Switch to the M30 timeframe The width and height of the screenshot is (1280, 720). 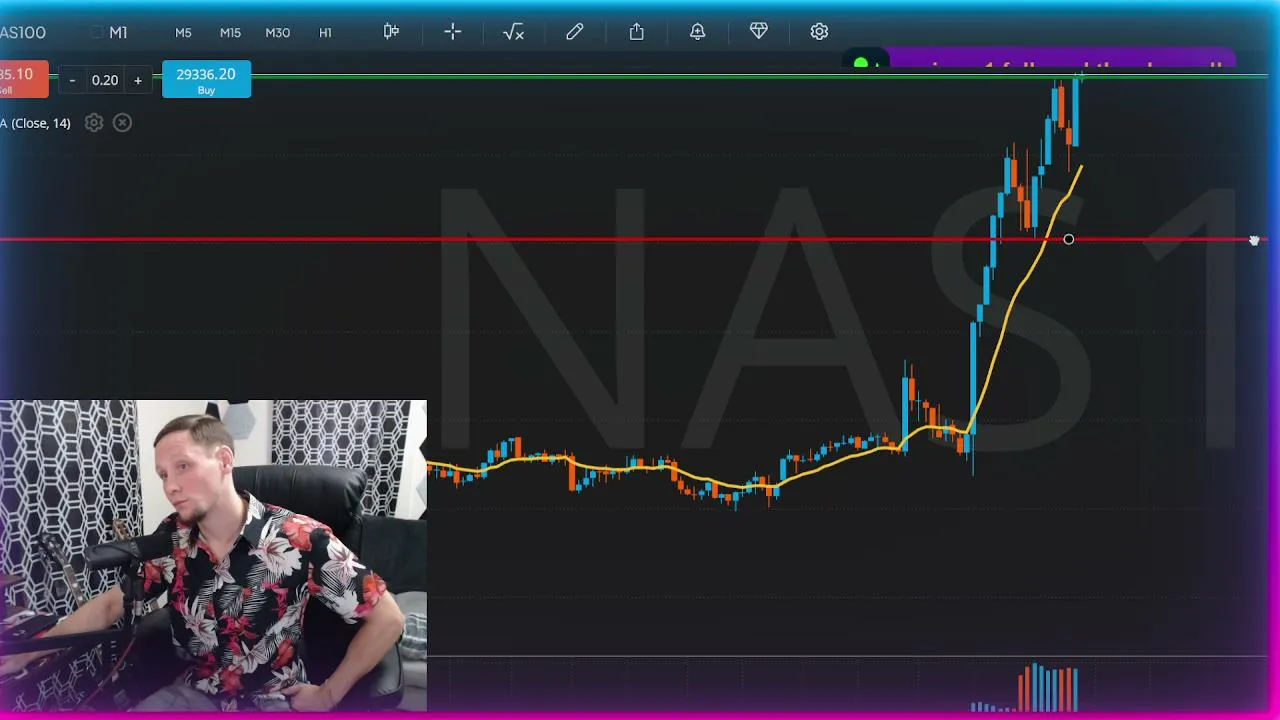(x=278, y=33)
